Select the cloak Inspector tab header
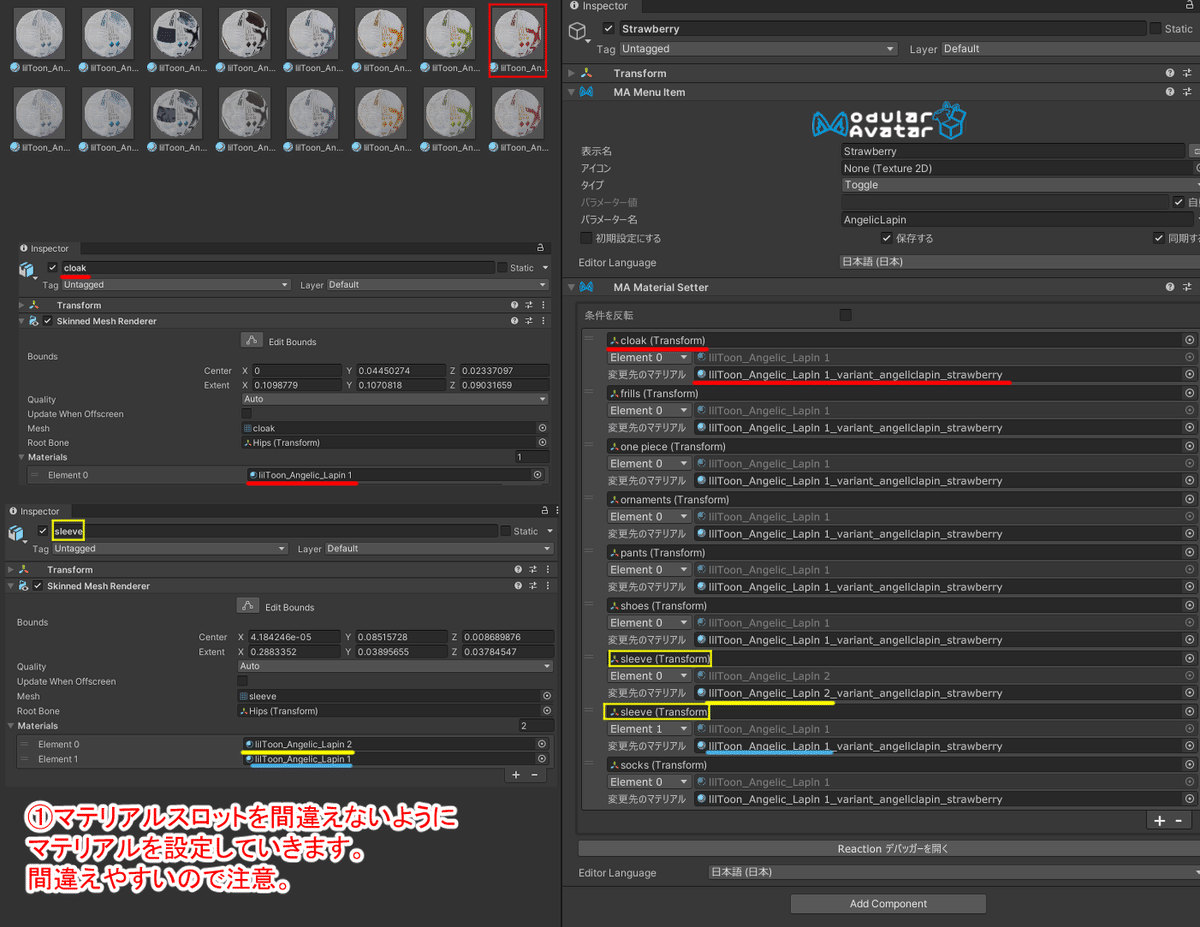 click(46, 248)
